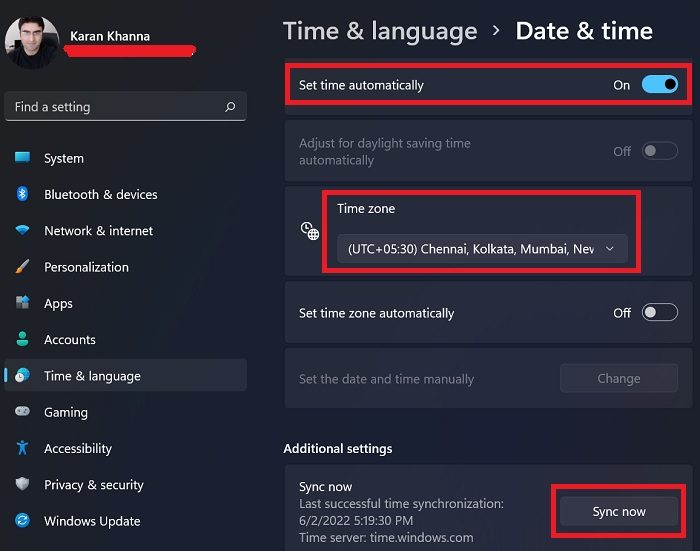This screenshot has height=551, width=700.
Task: Click the Windows Update icon
Action: 22,521
